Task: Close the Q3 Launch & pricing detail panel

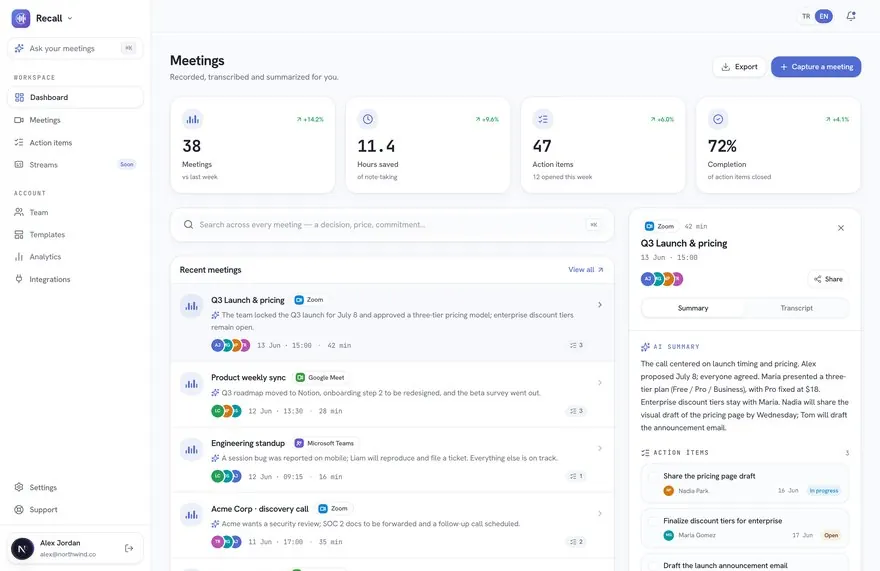Action: click(x=841, y=228)
